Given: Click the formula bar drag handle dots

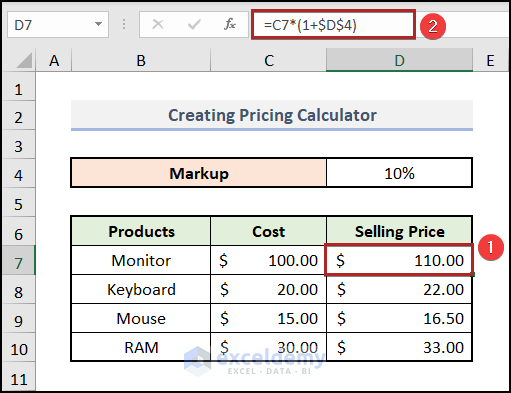Looking at the screenshot, I should click(124, 24).
